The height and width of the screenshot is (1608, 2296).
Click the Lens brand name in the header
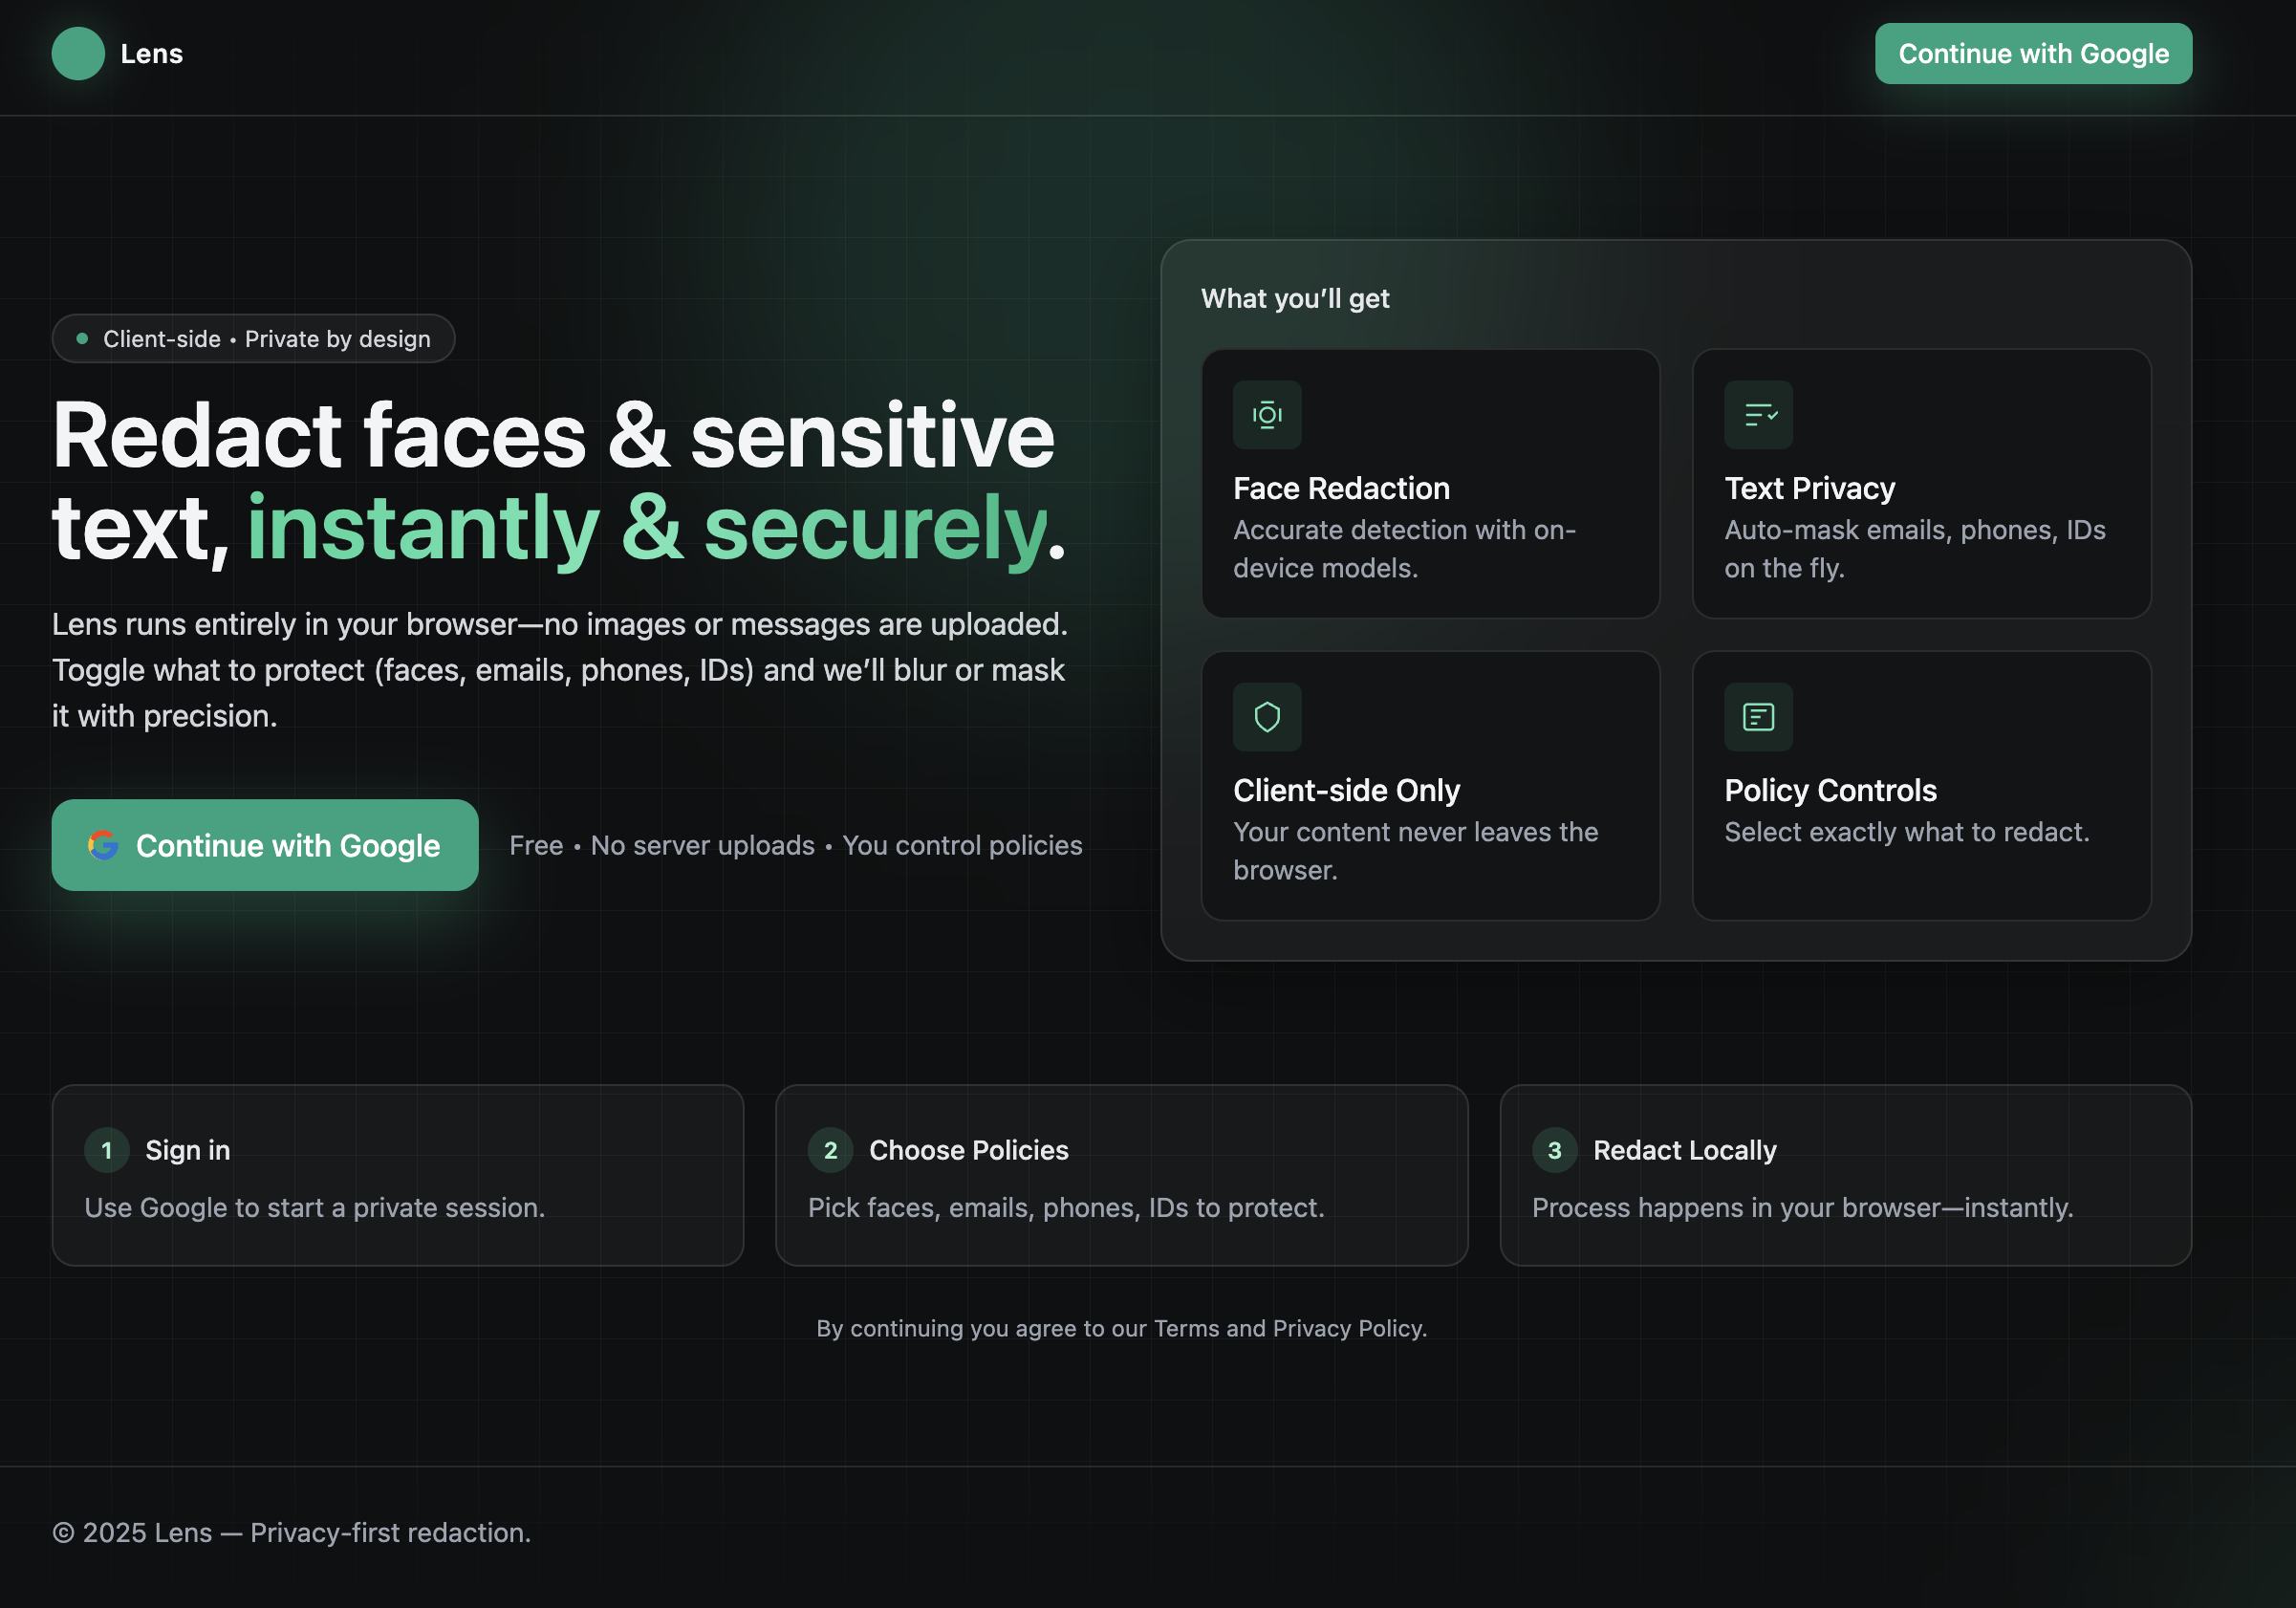pyautogui.click(x=152, y=54)
